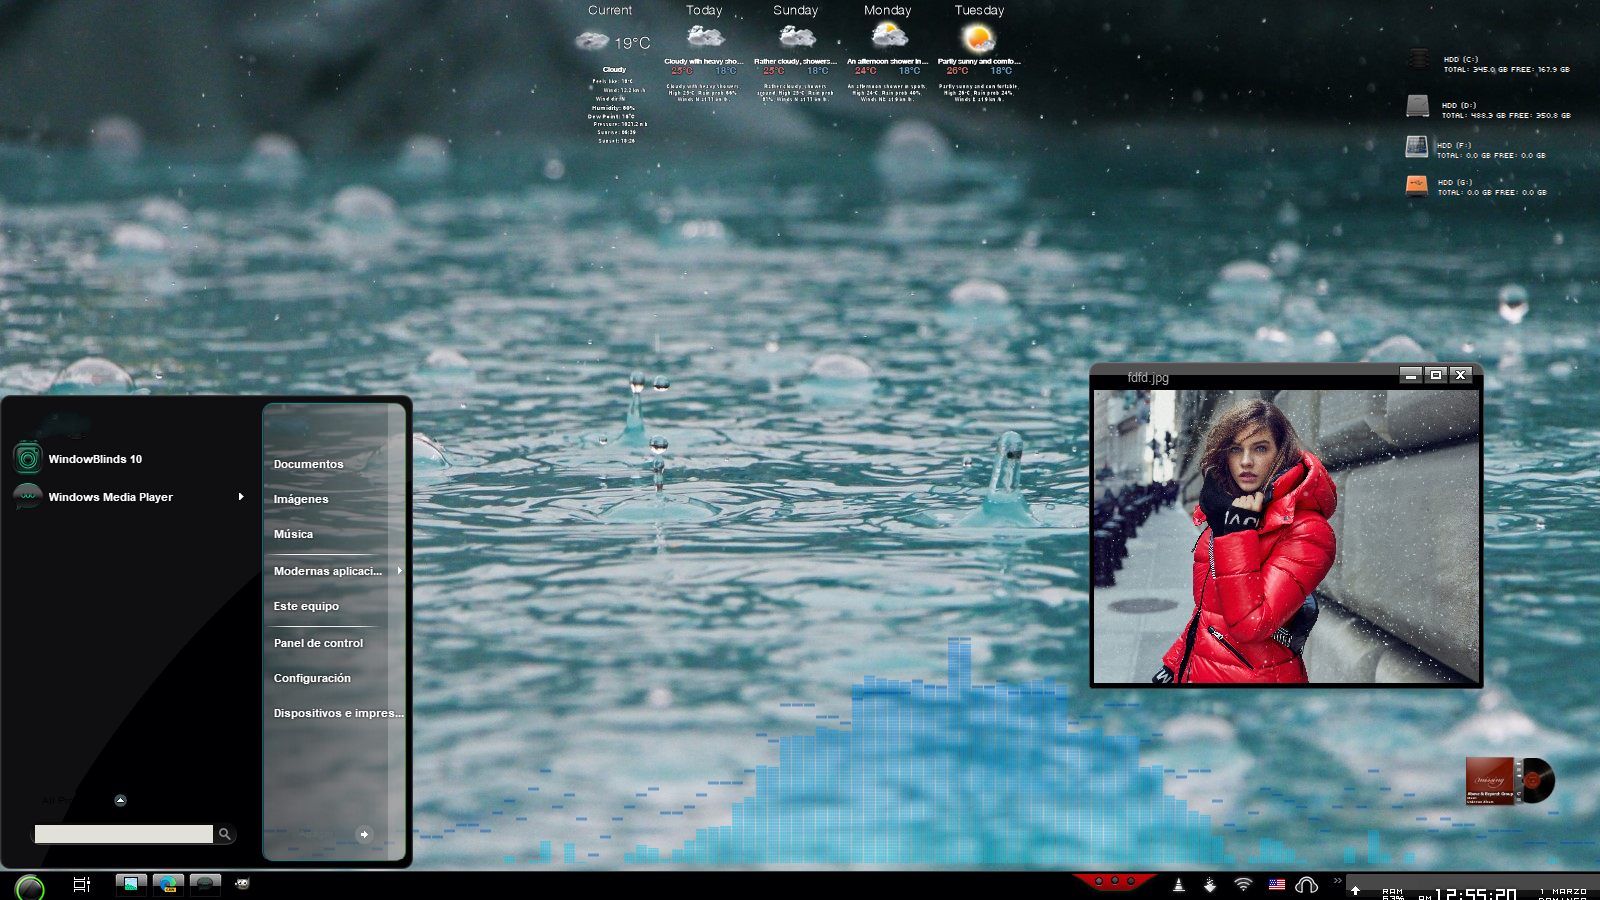Click the Apagar shutdown arrow button
This screenshot has height=900, width=1600.
(364, 834)
